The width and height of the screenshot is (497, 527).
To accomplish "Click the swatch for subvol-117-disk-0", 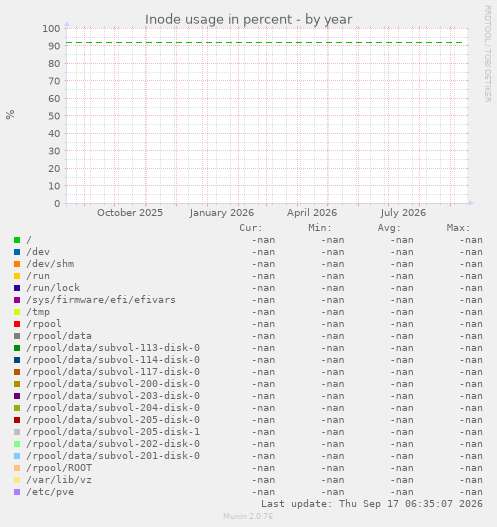I will tap(17, 372).
